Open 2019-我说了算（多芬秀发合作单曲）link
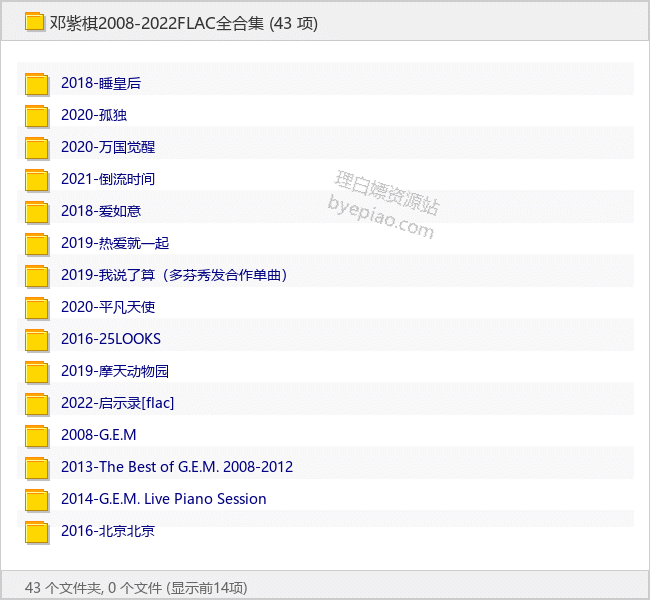 coord(174,275)
